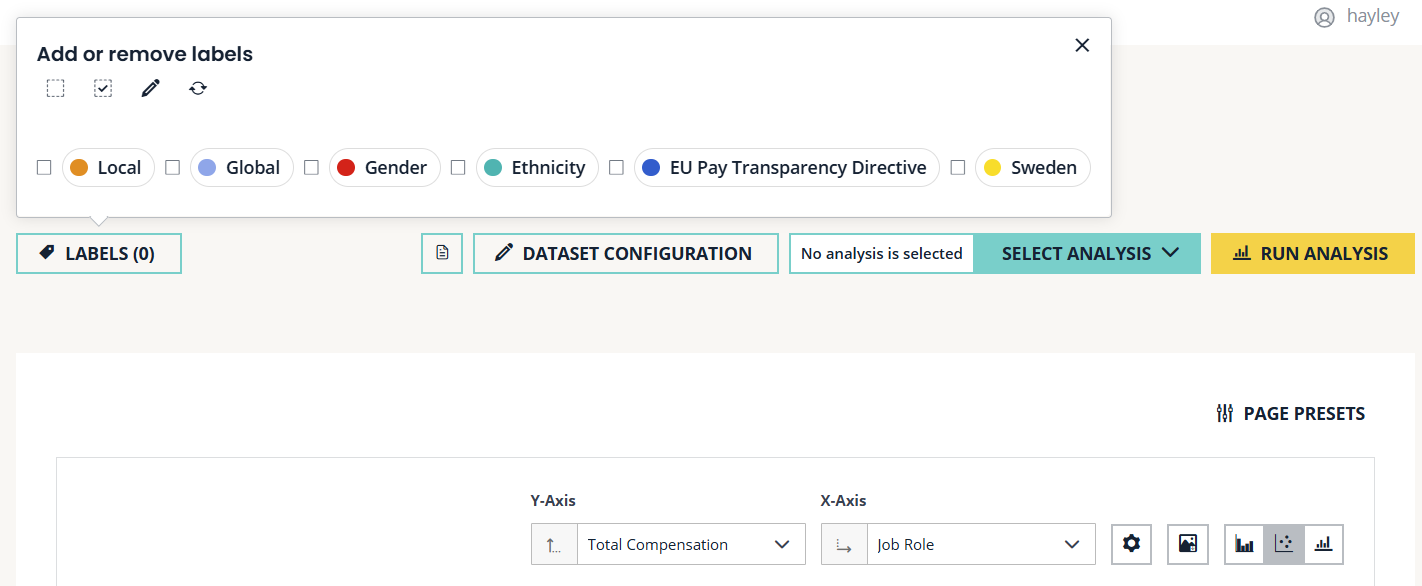This screenshot has width=1422, height=586.
Task: Switch to scatter plot chart type
Action: point(1284,544)
